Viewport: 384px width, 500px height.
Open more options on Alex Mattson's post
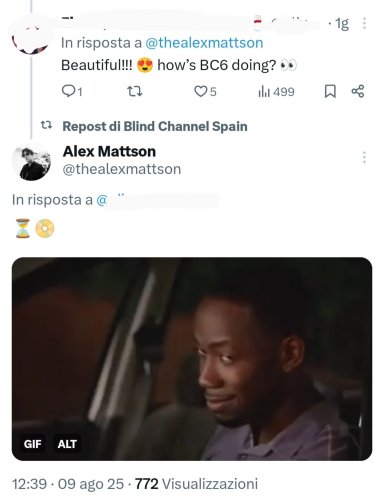[x=364, y=157]
